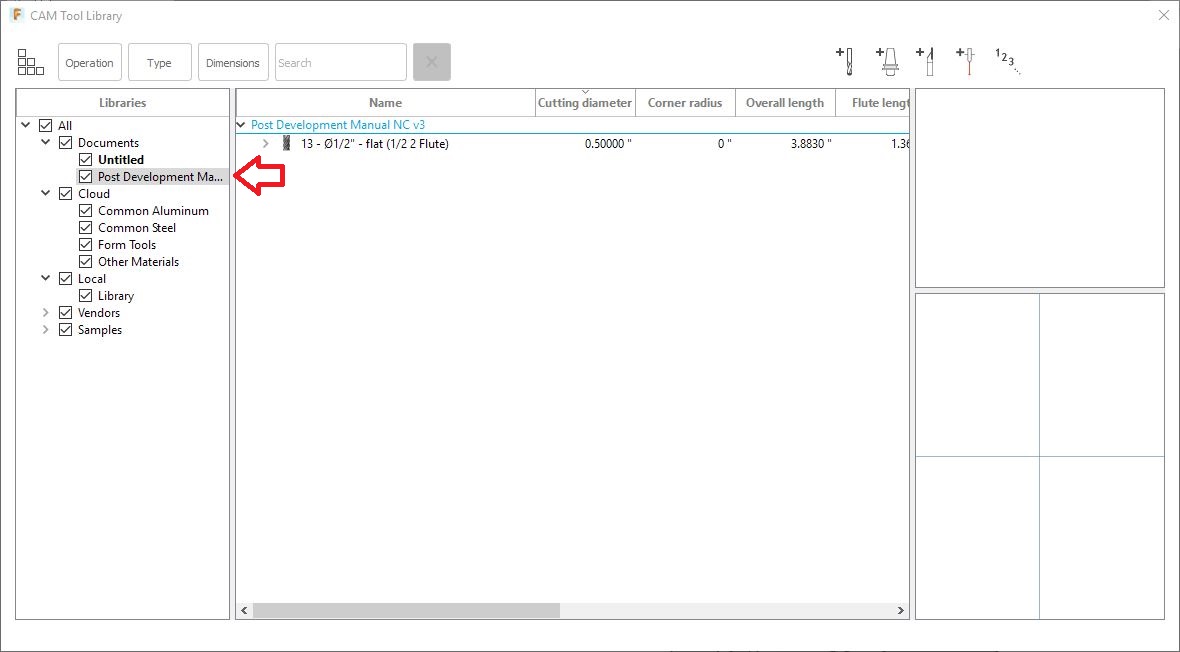Uncheck the Untitled document library
The image size is (1180, 652).
85,159
